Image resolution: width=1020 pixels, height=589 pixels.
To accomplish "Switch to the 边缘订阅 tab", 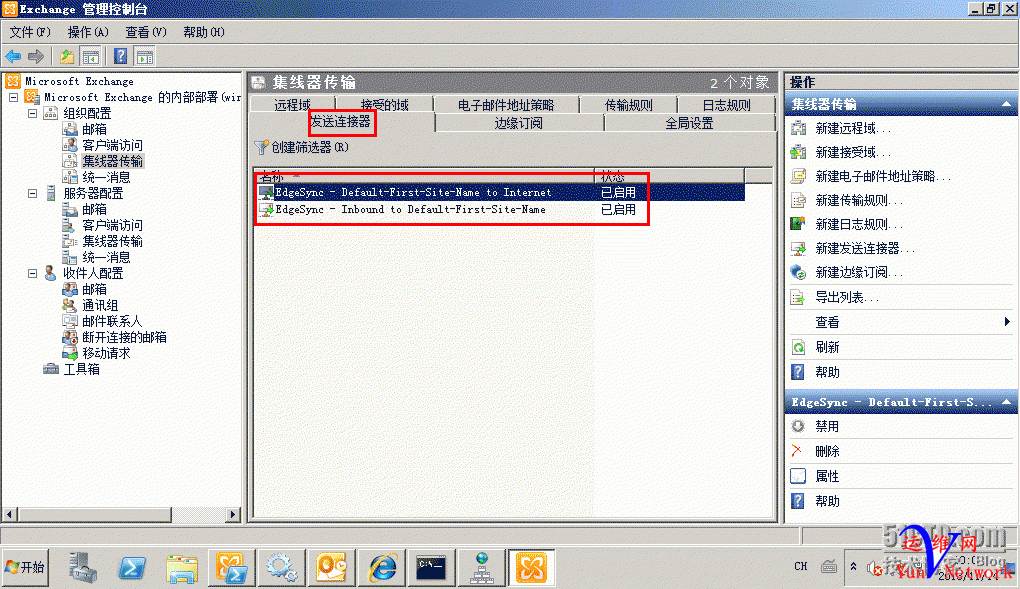I will point(518,123).
